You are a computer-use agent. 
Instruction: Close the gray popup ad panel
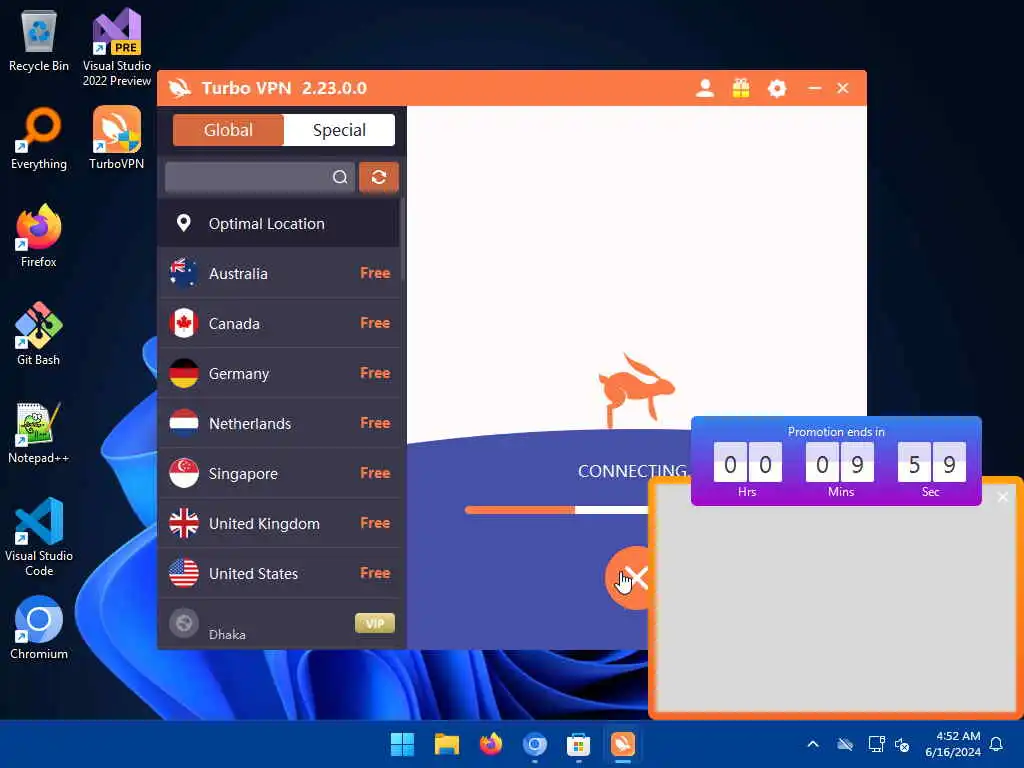click(x=1002, y=498)
